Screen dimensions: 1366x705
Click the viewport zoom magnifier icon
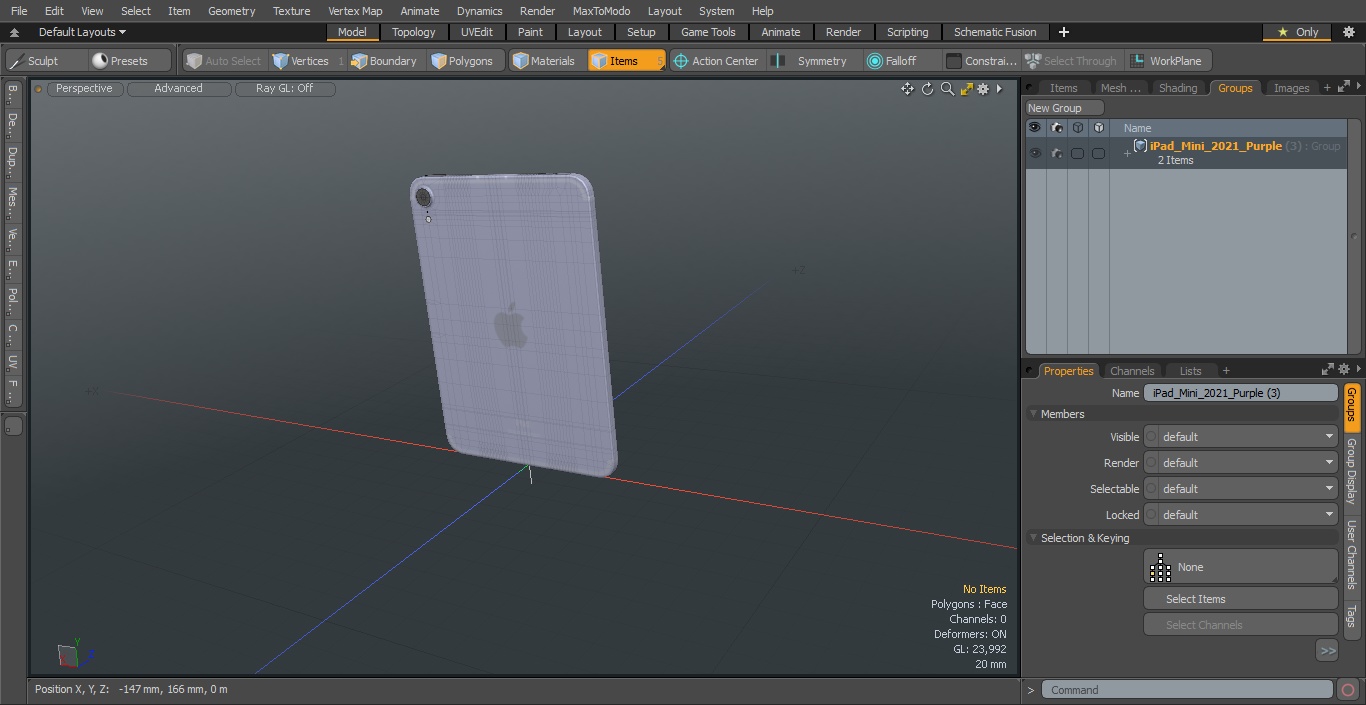[x=947, y=89]
